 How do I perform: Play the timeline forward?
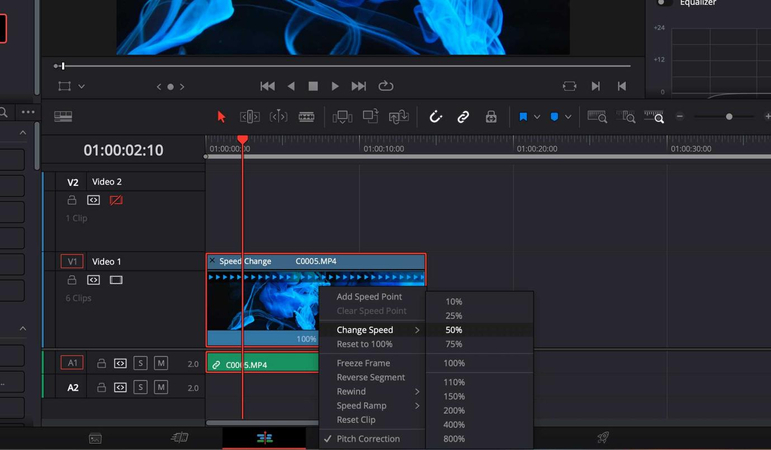coord(335,86)
